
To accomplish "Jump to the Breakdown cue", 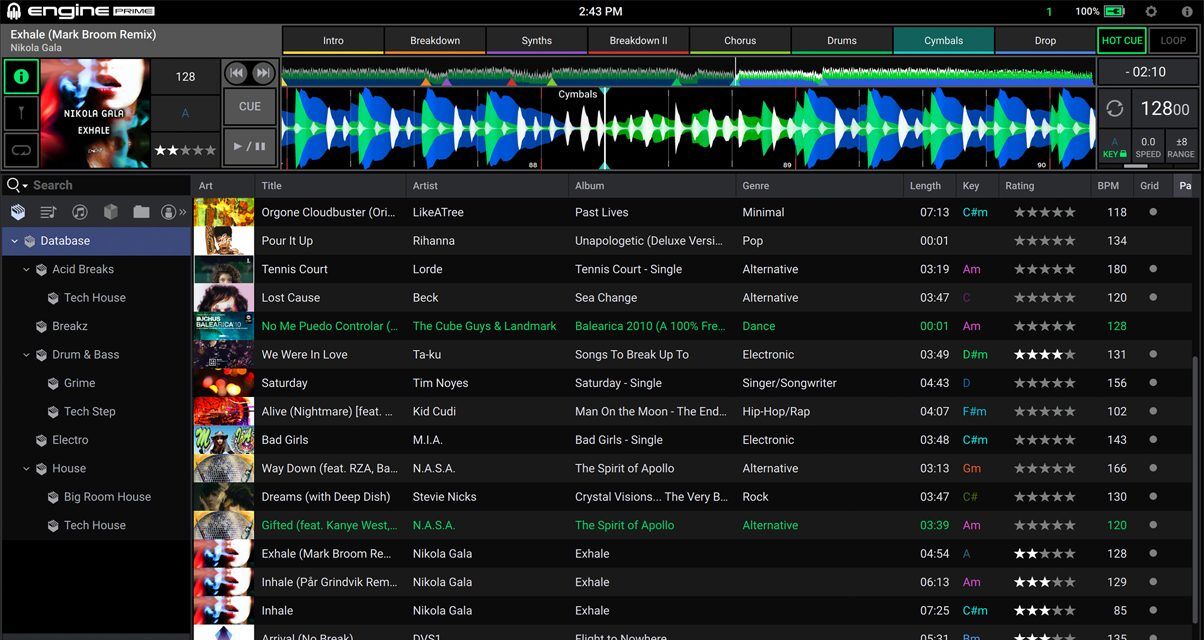I will pos(435,40).
